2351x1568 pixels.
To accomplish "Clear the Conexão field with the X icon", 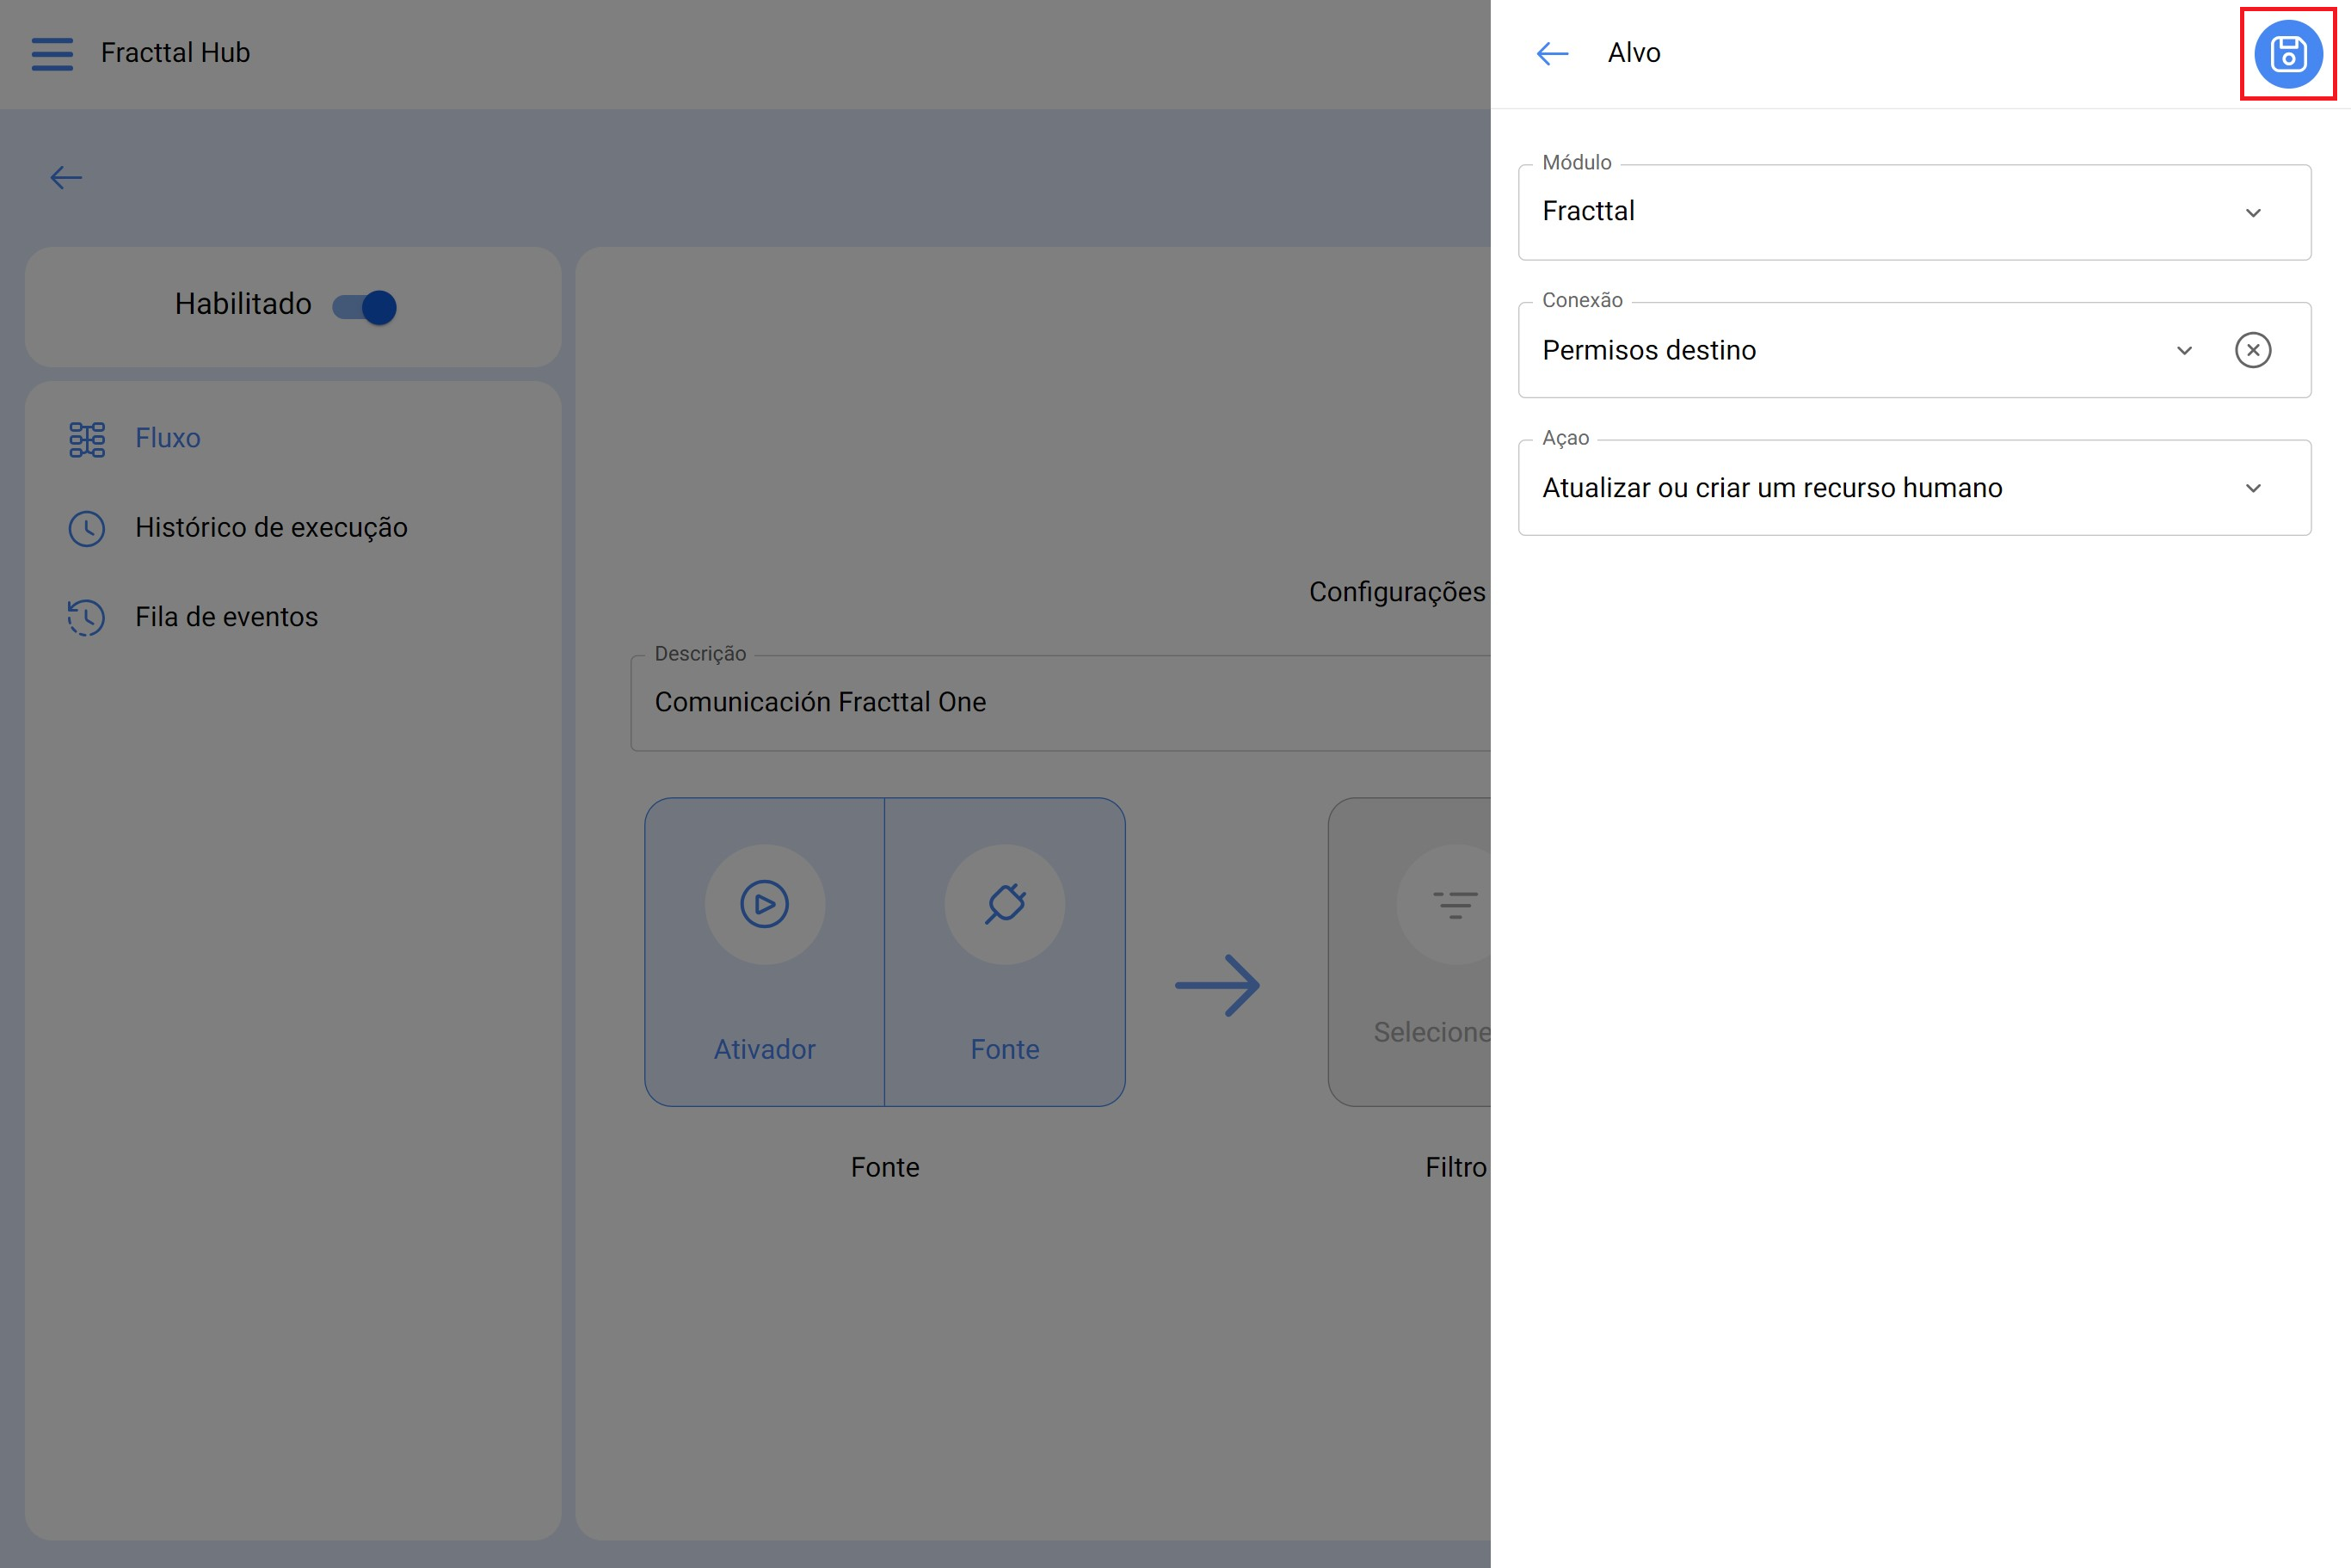I will pos(2252,350).
